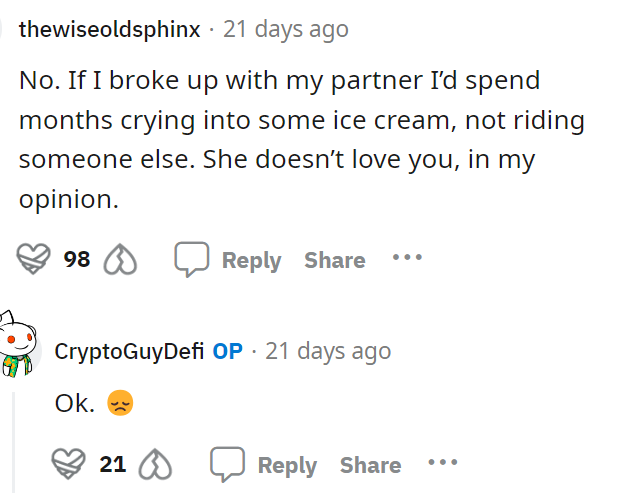Click the blue OP badge

point(228,351)
